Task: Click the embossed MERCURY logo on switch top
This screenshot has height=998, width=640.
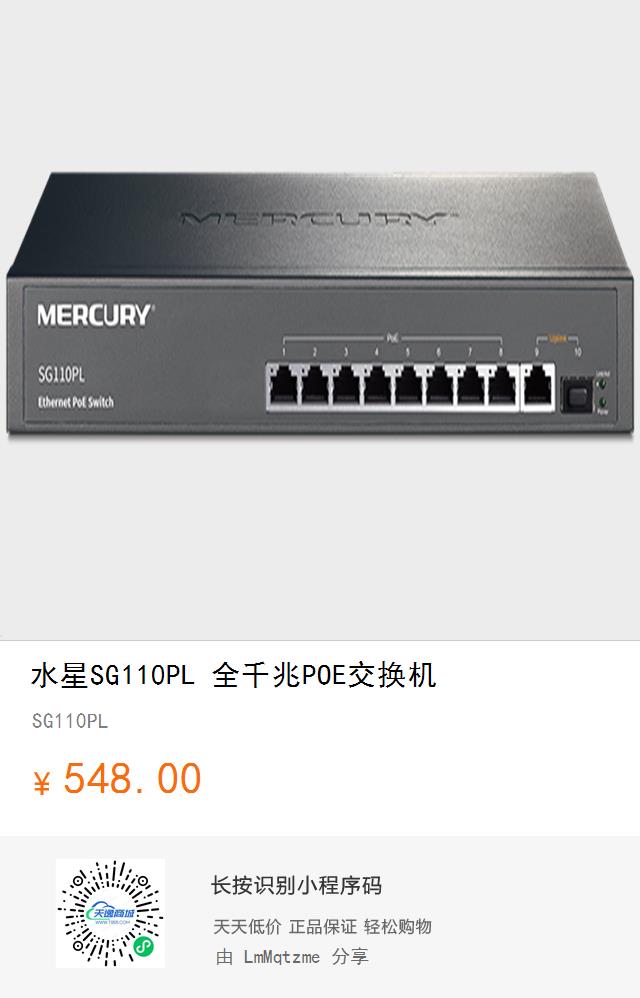Action: pos(319,220)
